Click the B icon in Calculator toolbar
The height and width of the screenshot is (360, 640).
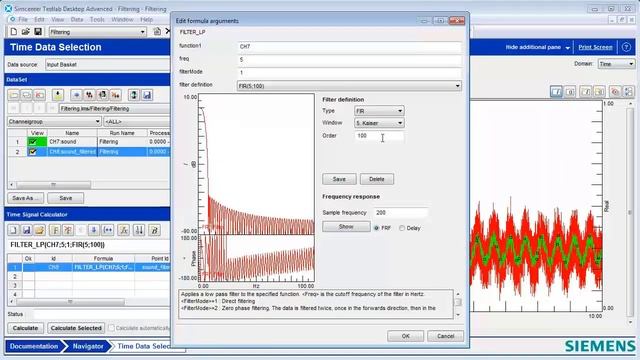[x=155, y=230]
